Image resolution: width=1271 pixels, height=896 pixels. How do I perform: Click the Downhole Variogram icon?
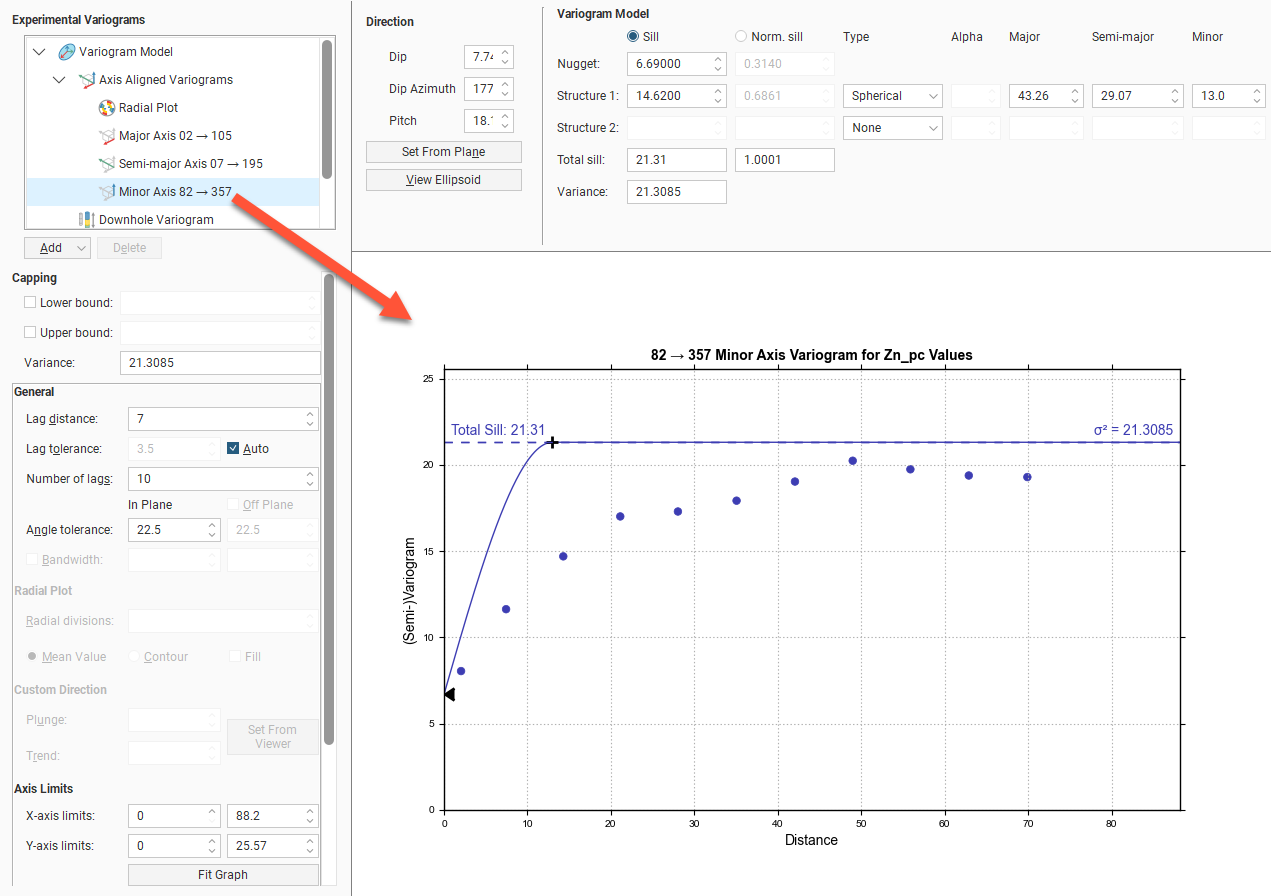[87, 220]
